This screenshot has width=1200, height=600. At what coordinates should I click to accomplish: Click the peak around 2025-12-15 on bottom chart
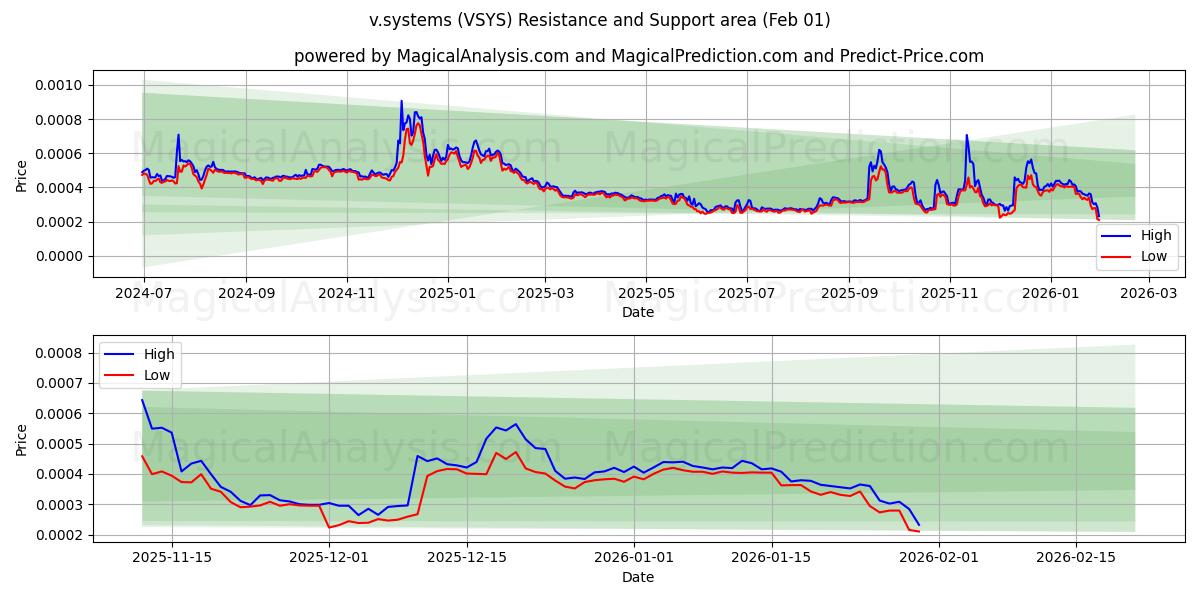pos(515,425)
